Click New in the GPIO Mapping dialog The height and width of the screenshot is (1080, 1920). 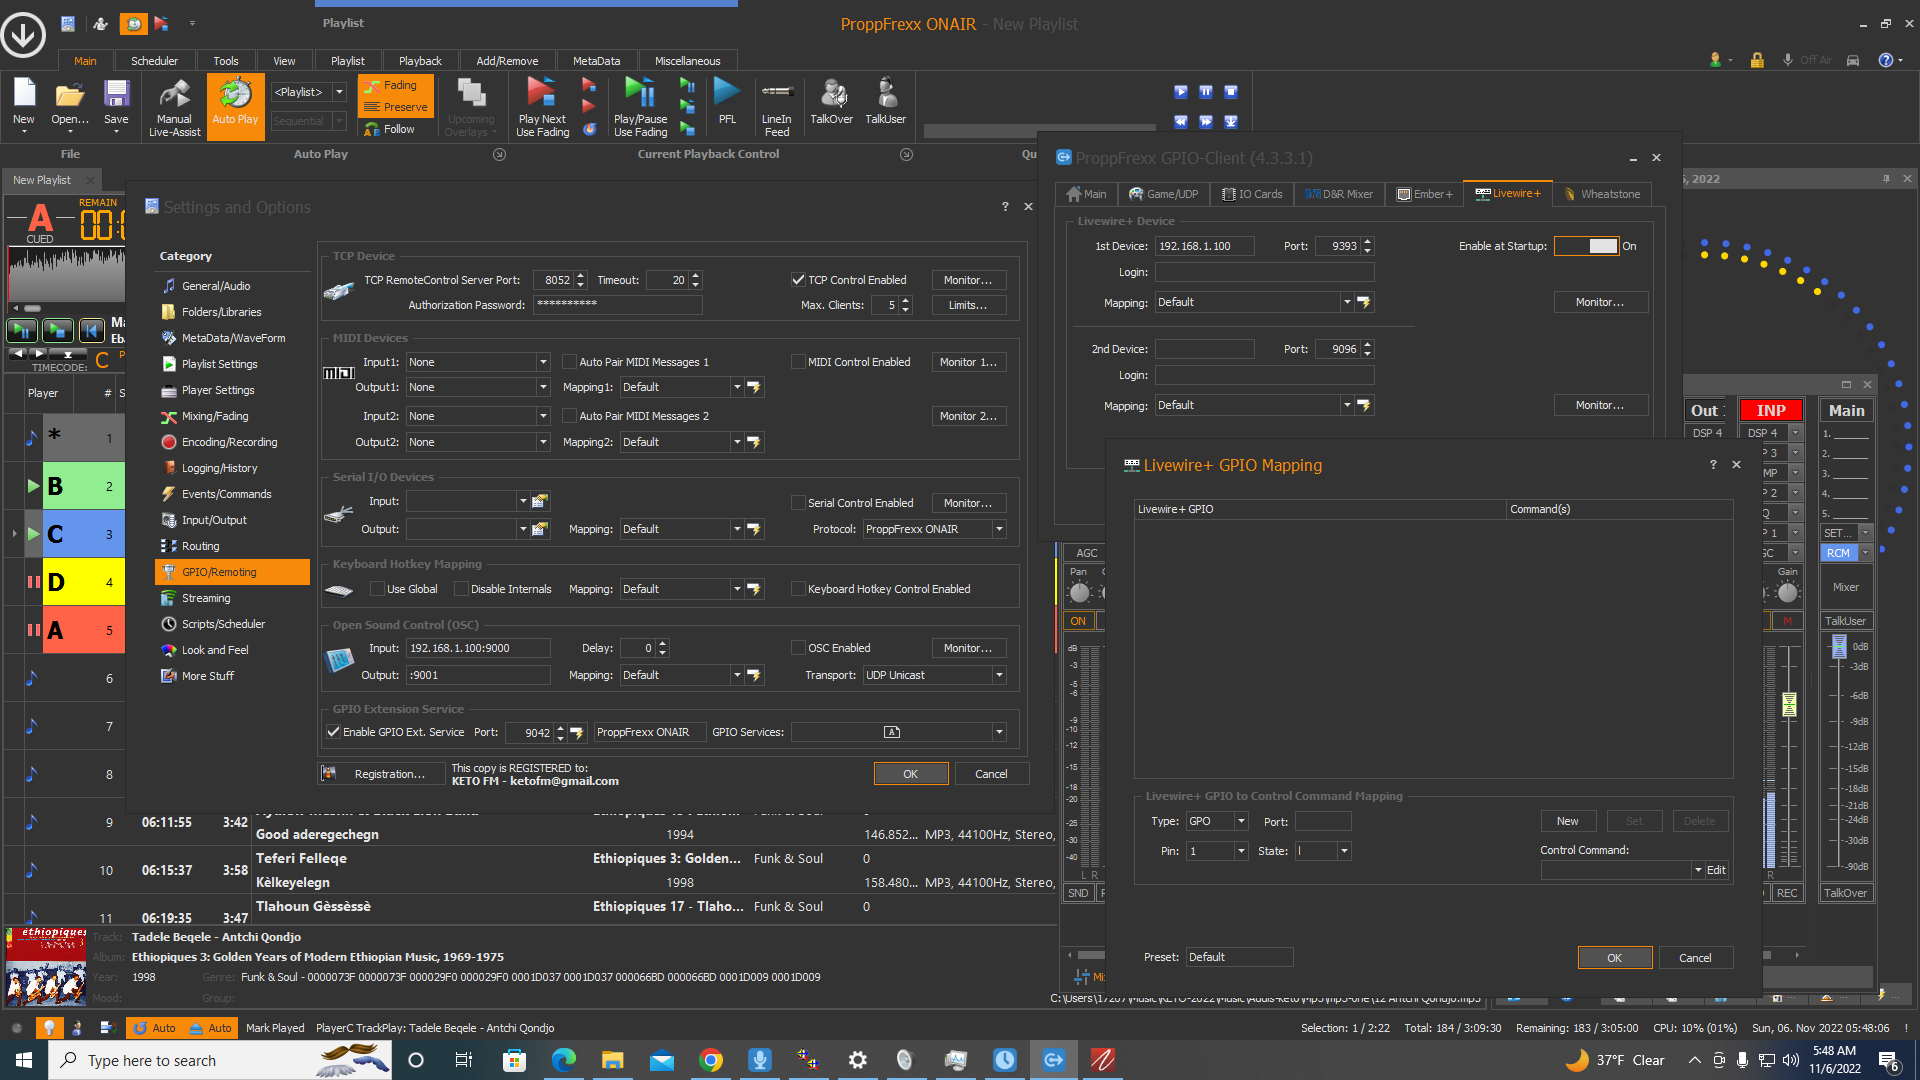tap(1567, 821)
